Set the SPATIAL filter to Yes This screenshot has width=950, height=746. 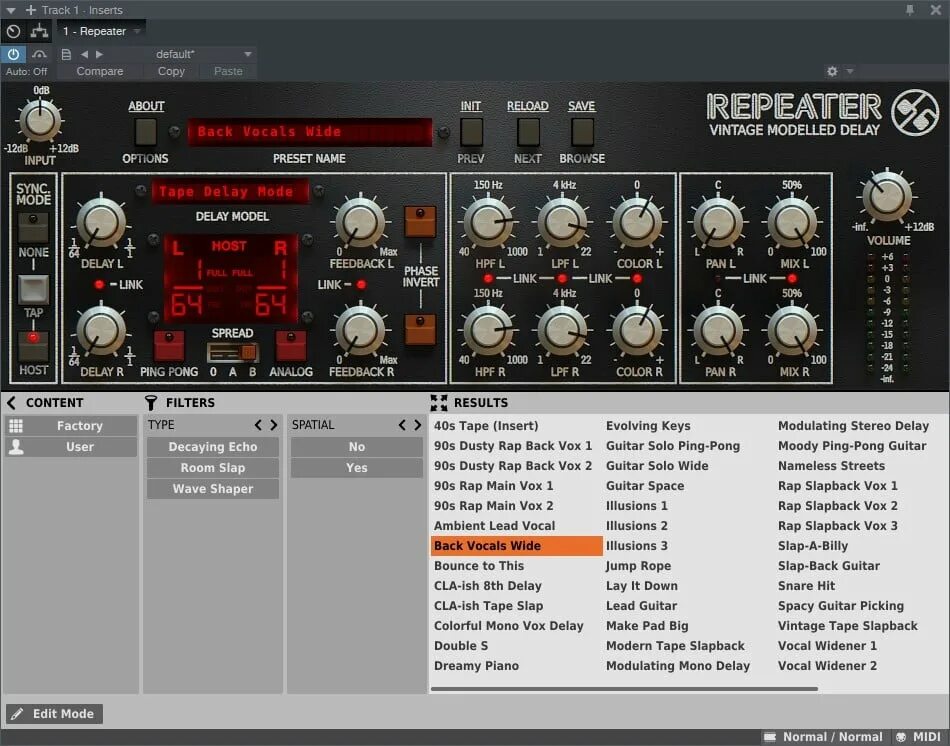[x=357, y=468]
